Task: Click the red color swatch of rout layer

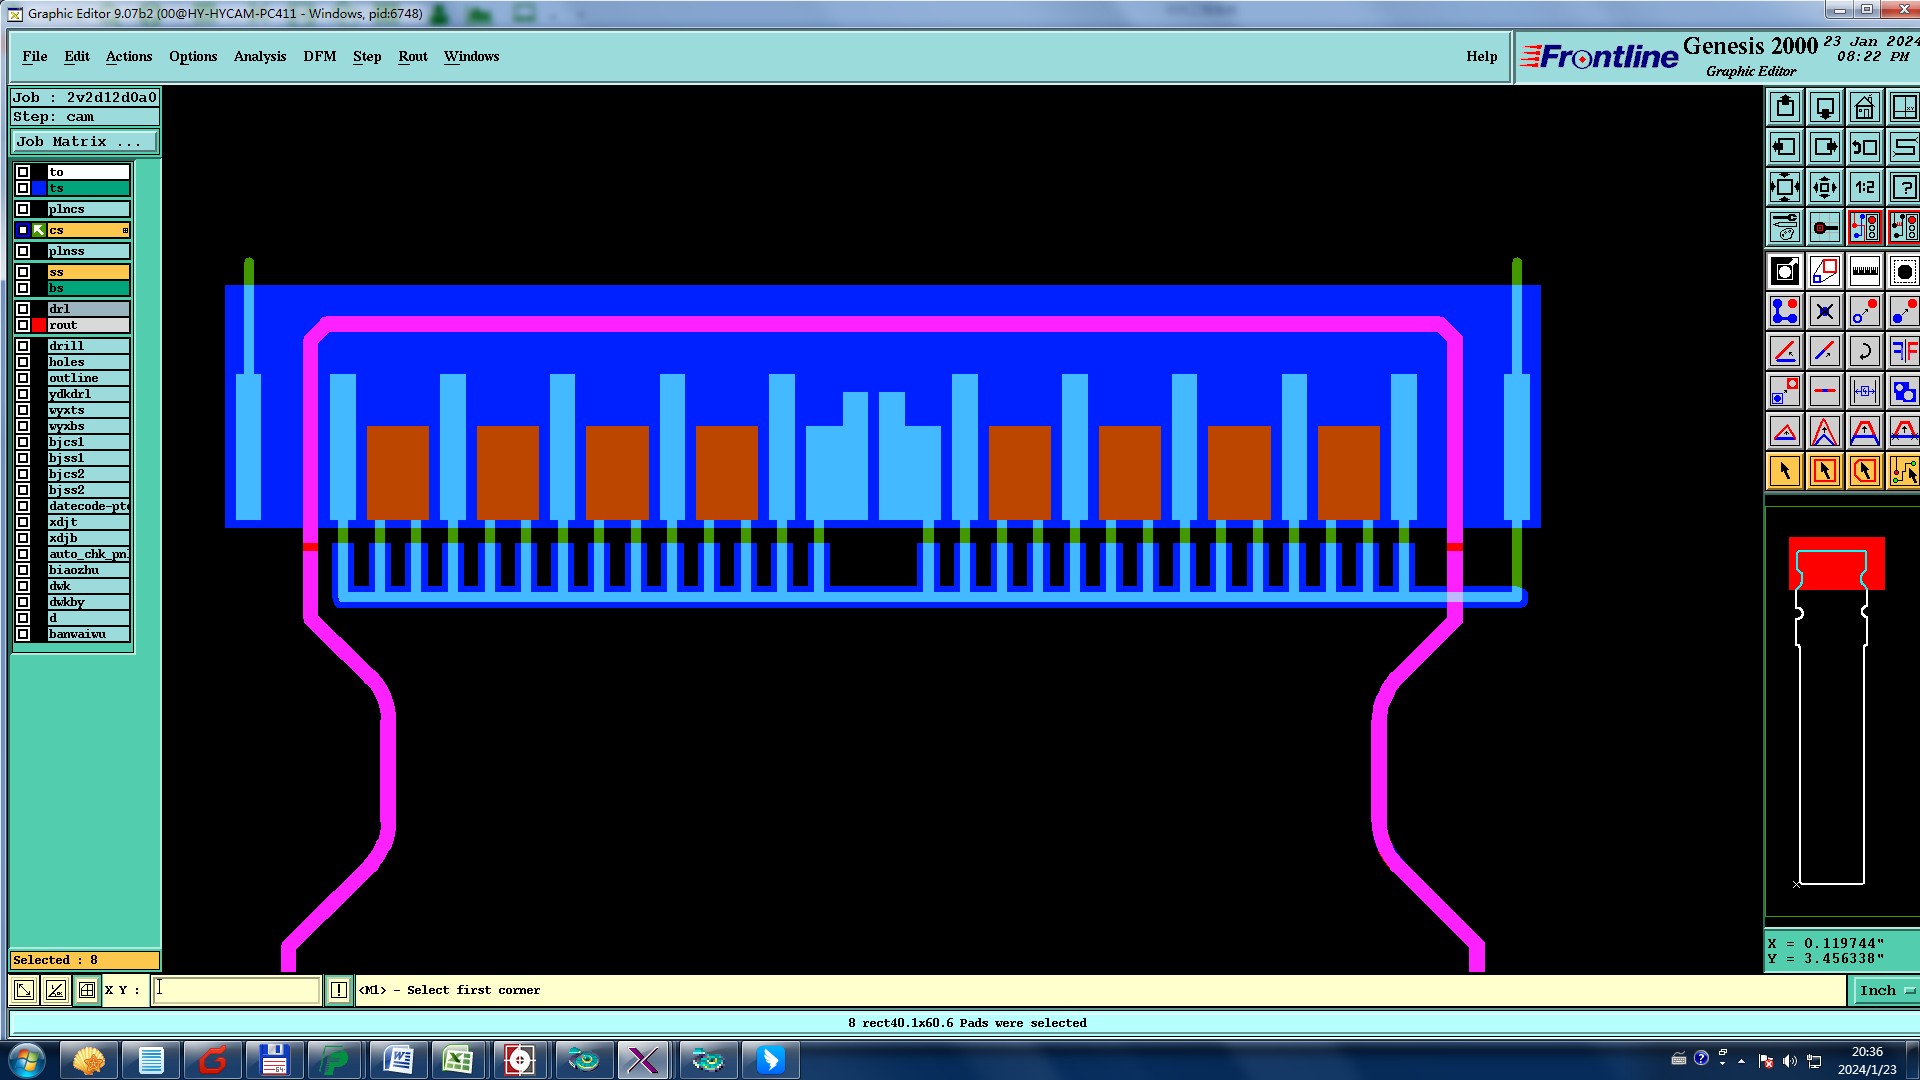Action: click(x=39, y=325)
